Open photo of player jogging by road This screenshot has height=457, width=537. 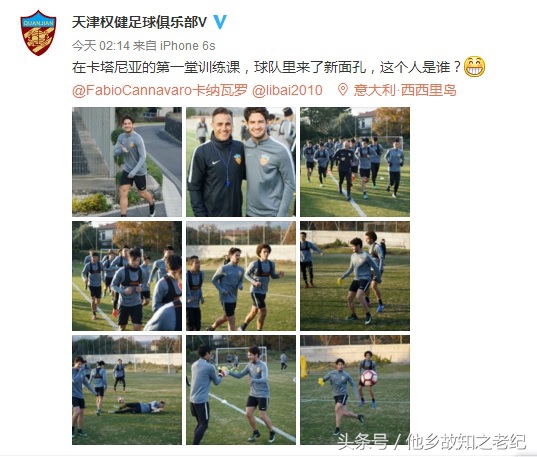click(x=127, y=162)
